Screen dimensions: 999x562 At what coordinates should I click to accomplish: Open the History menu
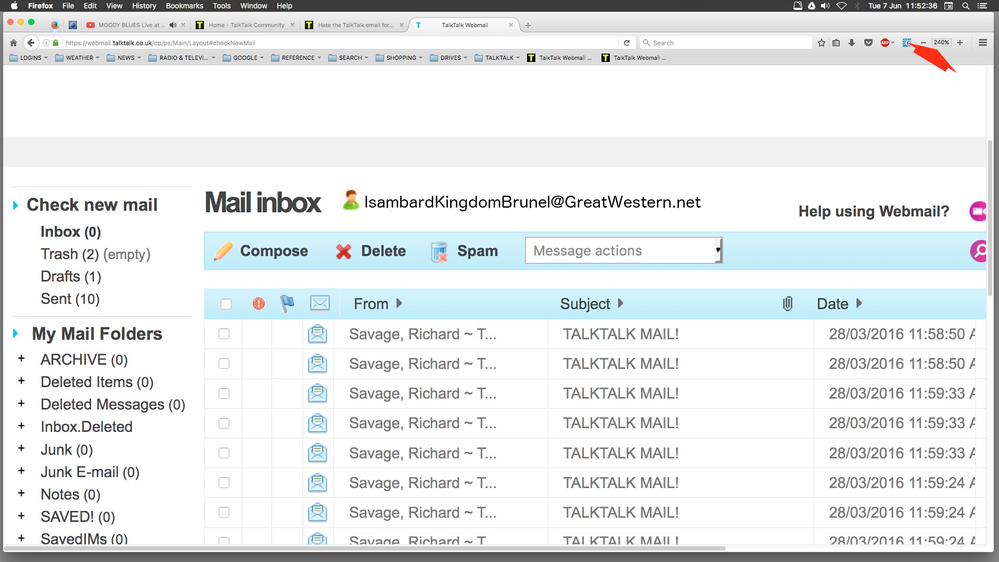click(x=144, y=6)
